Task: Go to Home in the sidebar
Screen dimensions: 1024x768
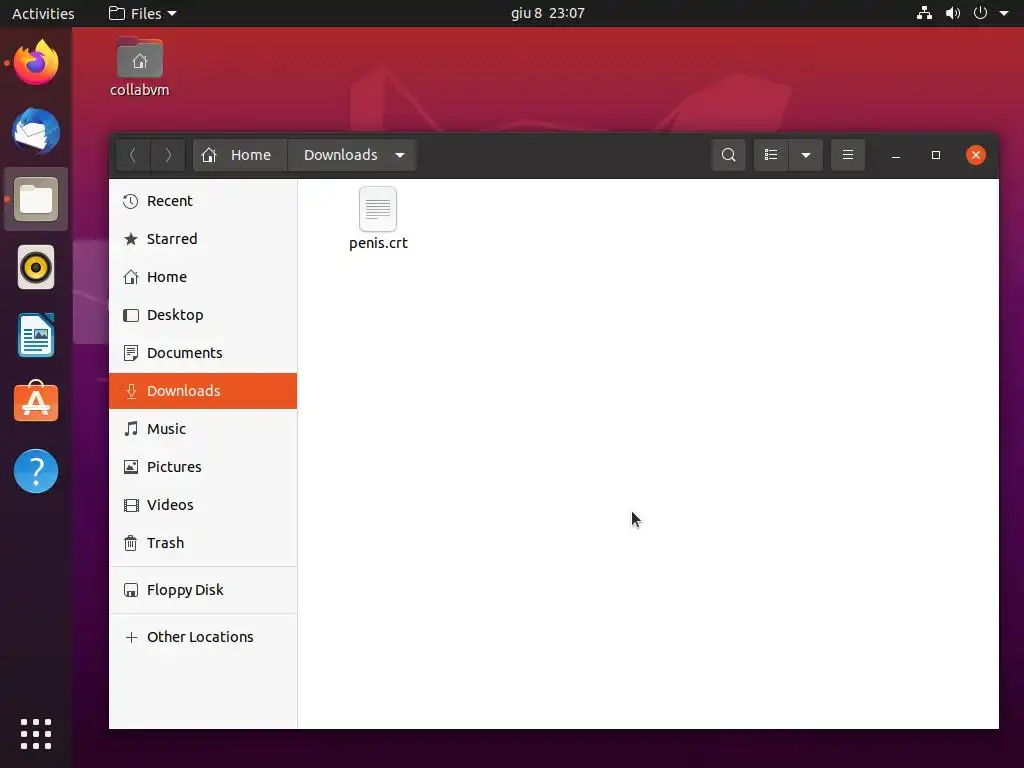Action: click(203, 277)
